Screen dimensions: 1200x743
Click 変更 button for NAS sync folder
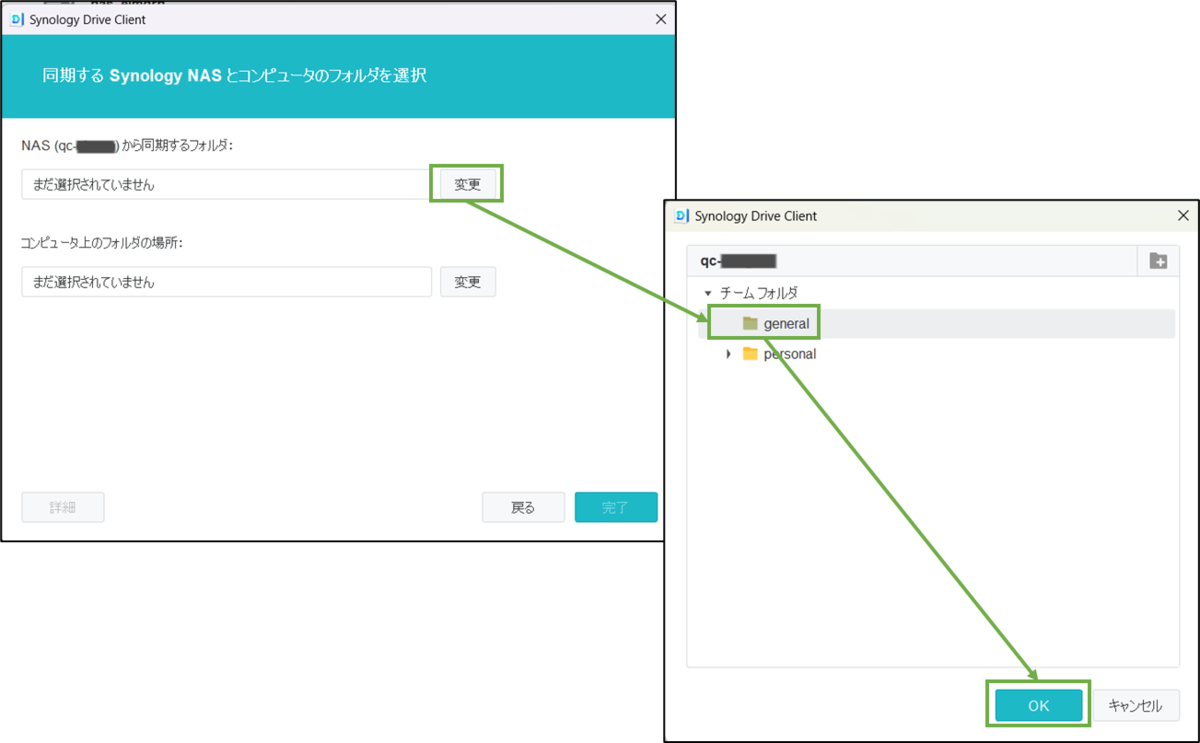click(467, 184)
